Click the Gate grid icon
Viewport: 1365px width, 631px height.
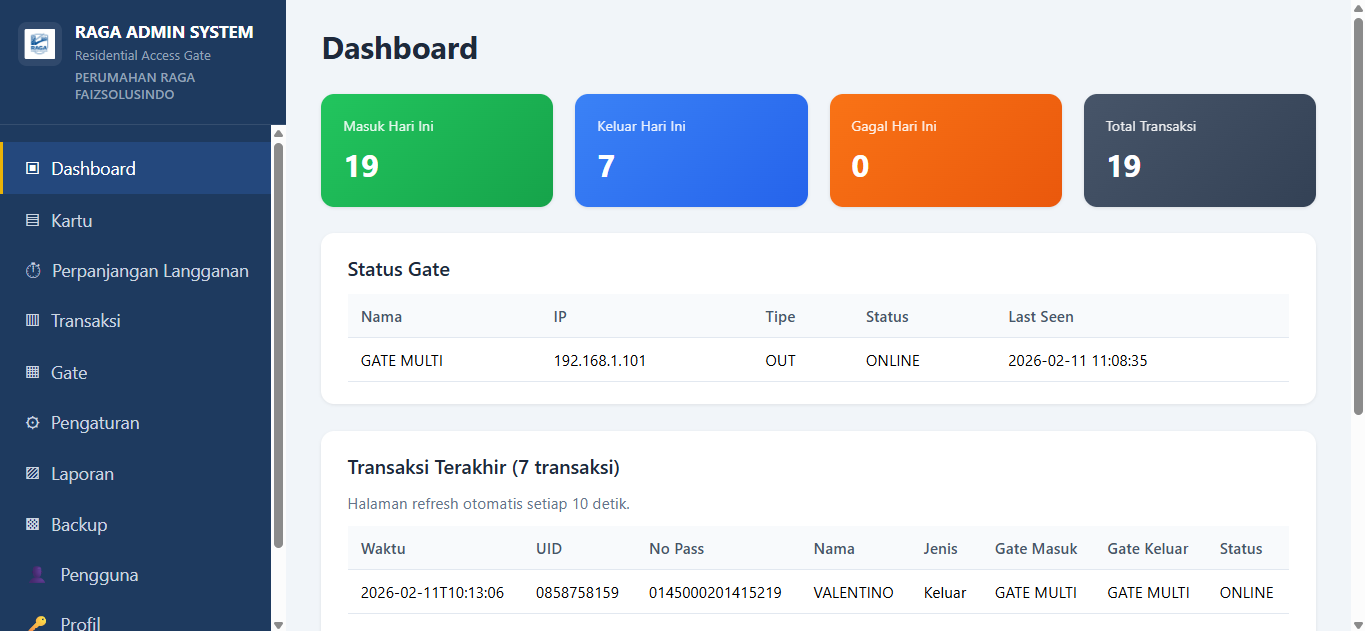pos(32,373)
